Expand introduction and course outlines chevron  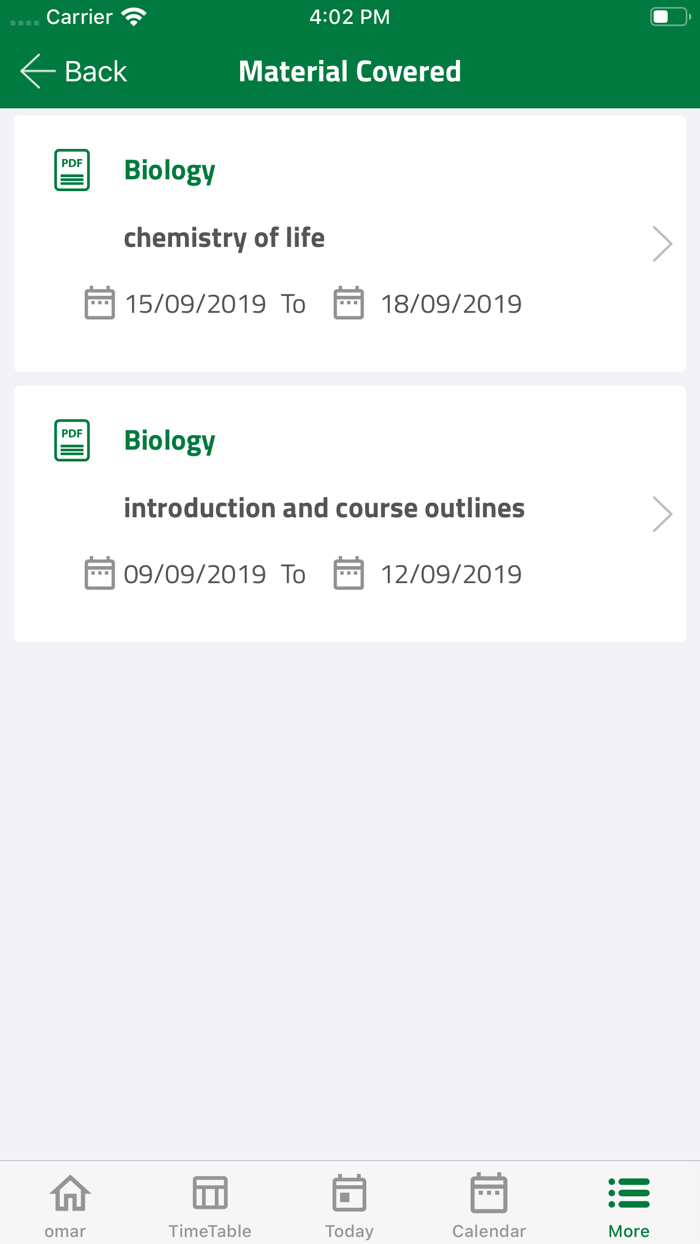(x=662, y=513)
